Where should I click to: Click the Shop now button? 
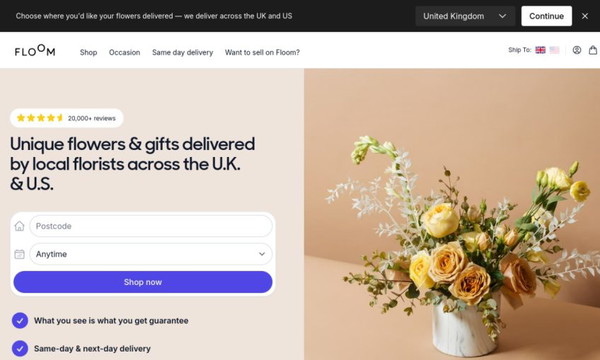[143, 282]
